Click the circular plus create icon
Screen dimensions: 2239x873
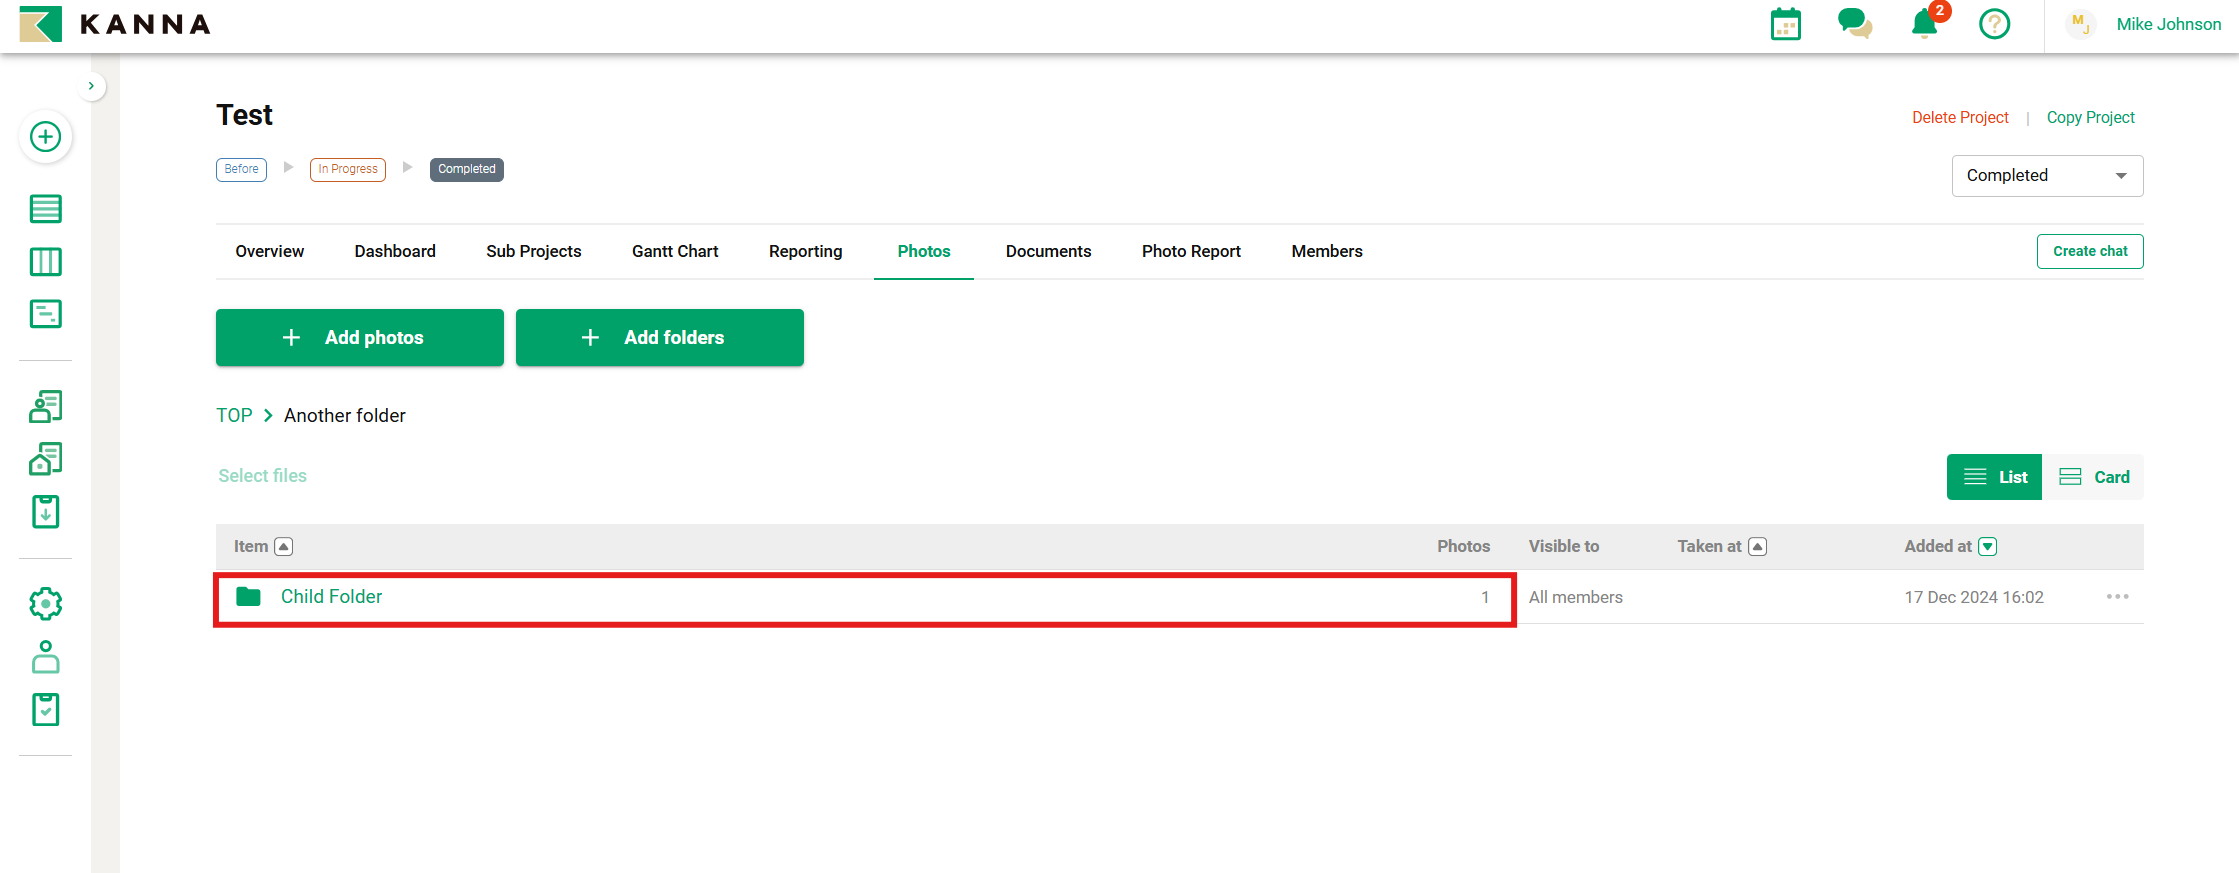[45, 137]
